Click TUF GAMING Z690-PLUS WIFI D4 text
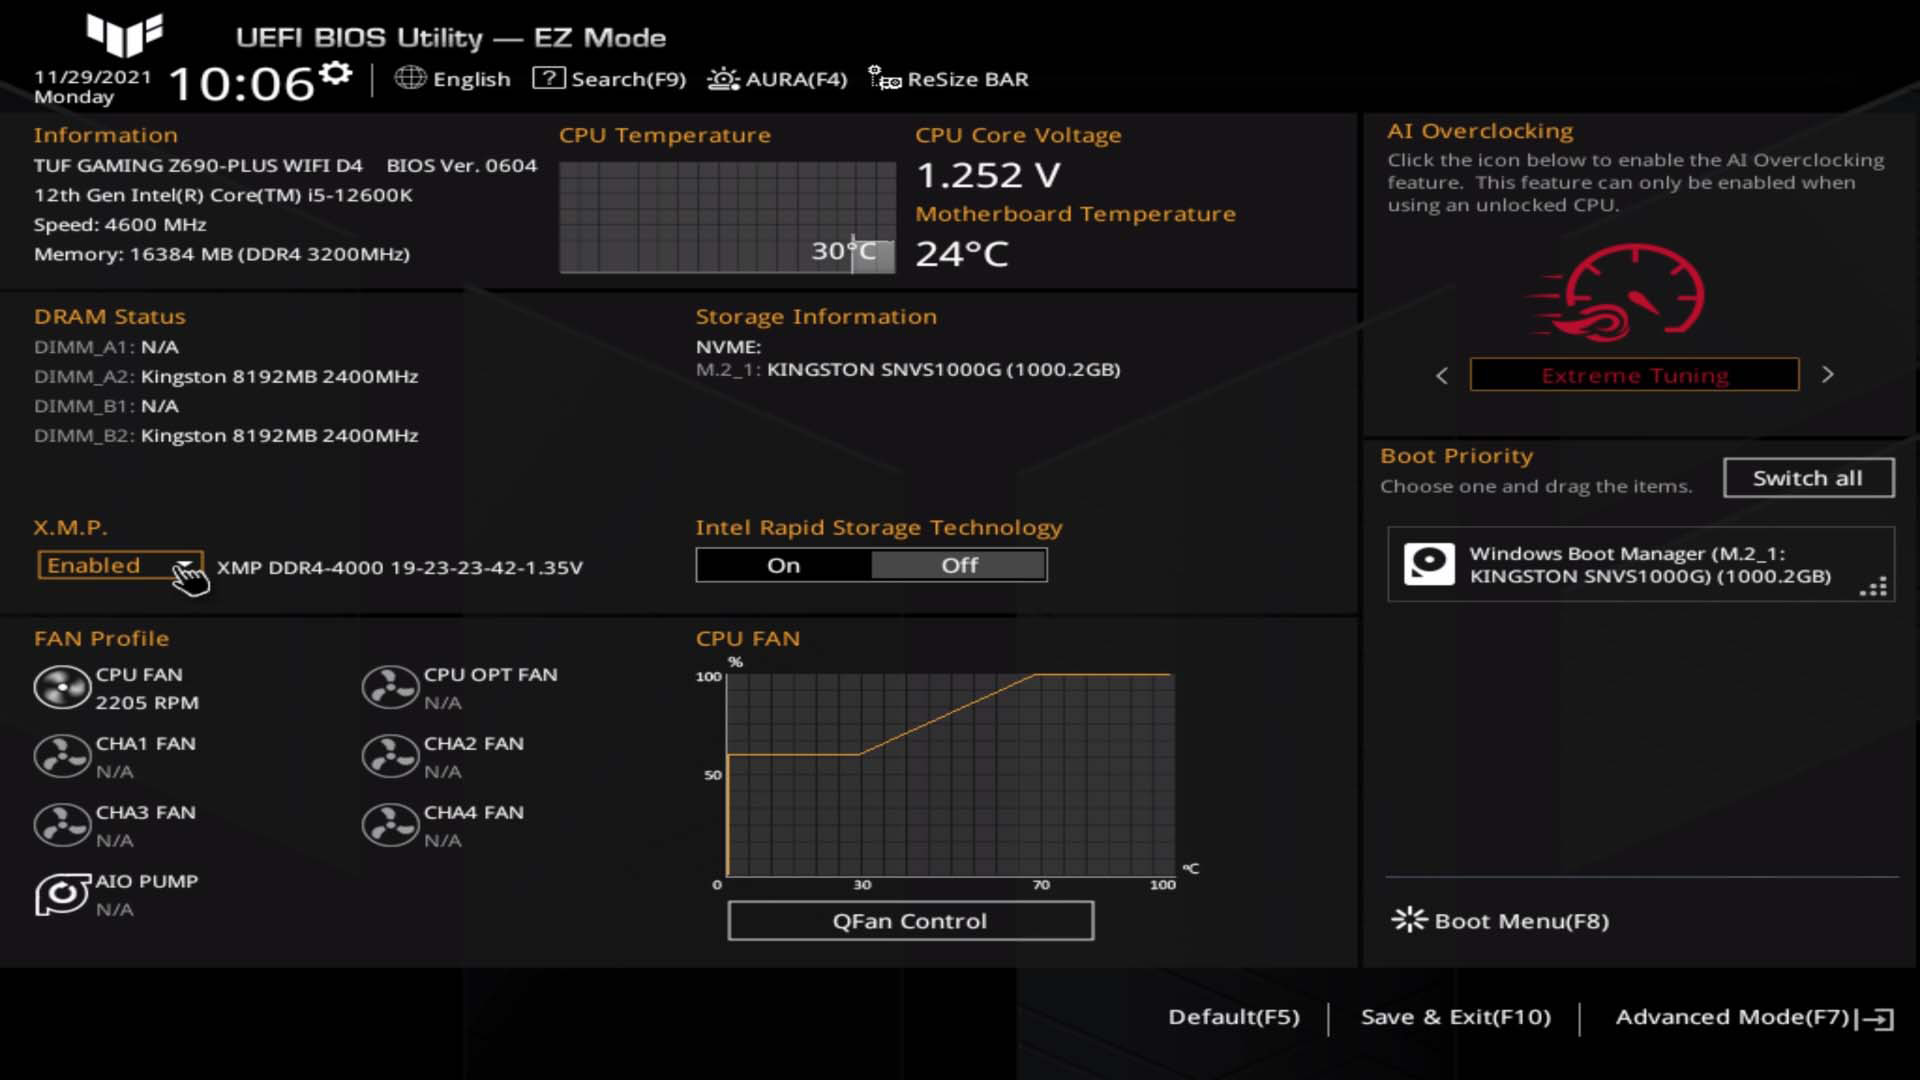 click(198, 165)
